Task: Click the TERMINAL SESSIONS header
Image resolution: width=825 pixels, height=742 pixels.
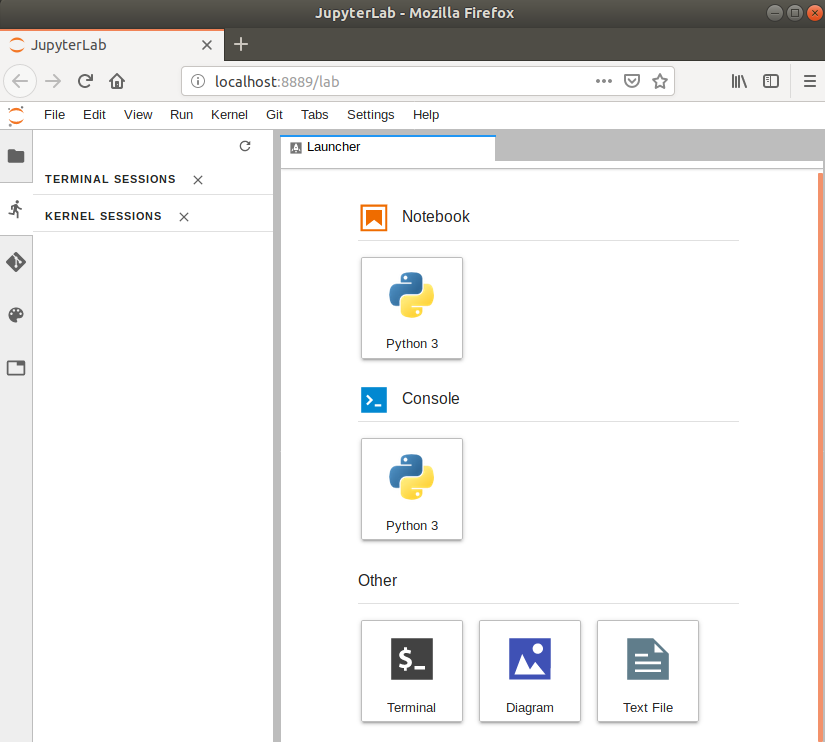Action: (110, 179)
